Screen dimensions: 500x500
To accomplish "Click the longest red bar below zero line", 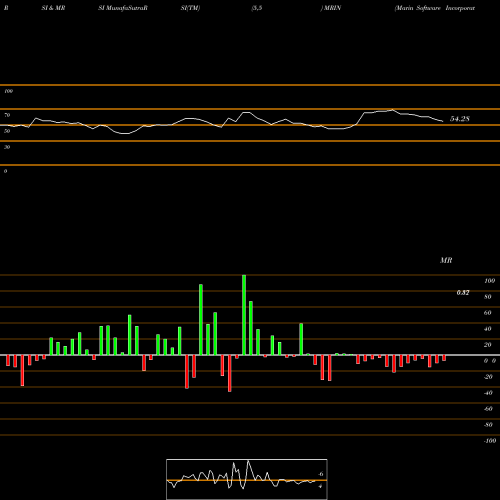I will click(x=229, y=373).
